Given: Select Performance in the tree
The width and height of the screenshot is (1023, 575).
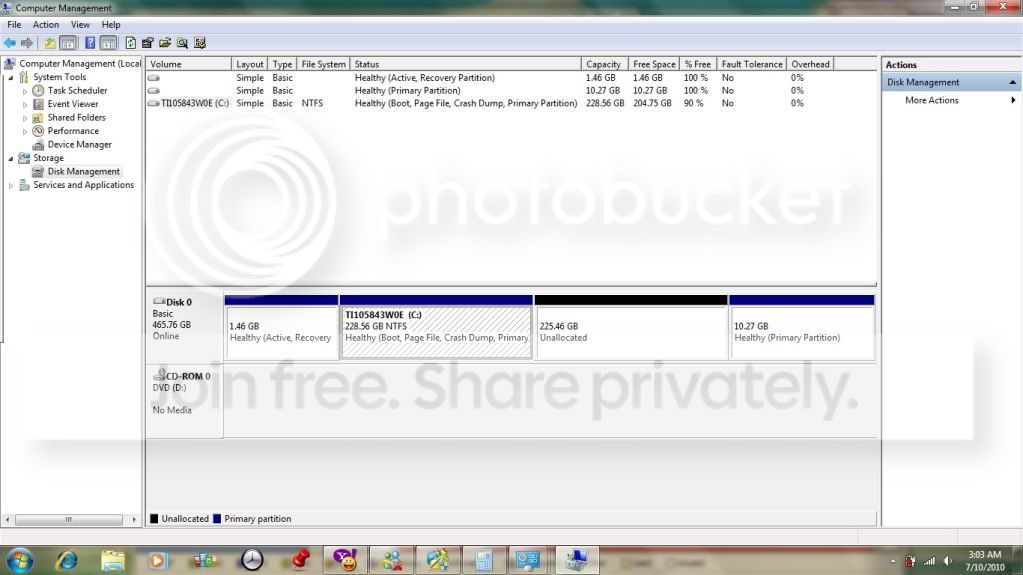Looking at the screenshot, I should [x=73, y=131].
